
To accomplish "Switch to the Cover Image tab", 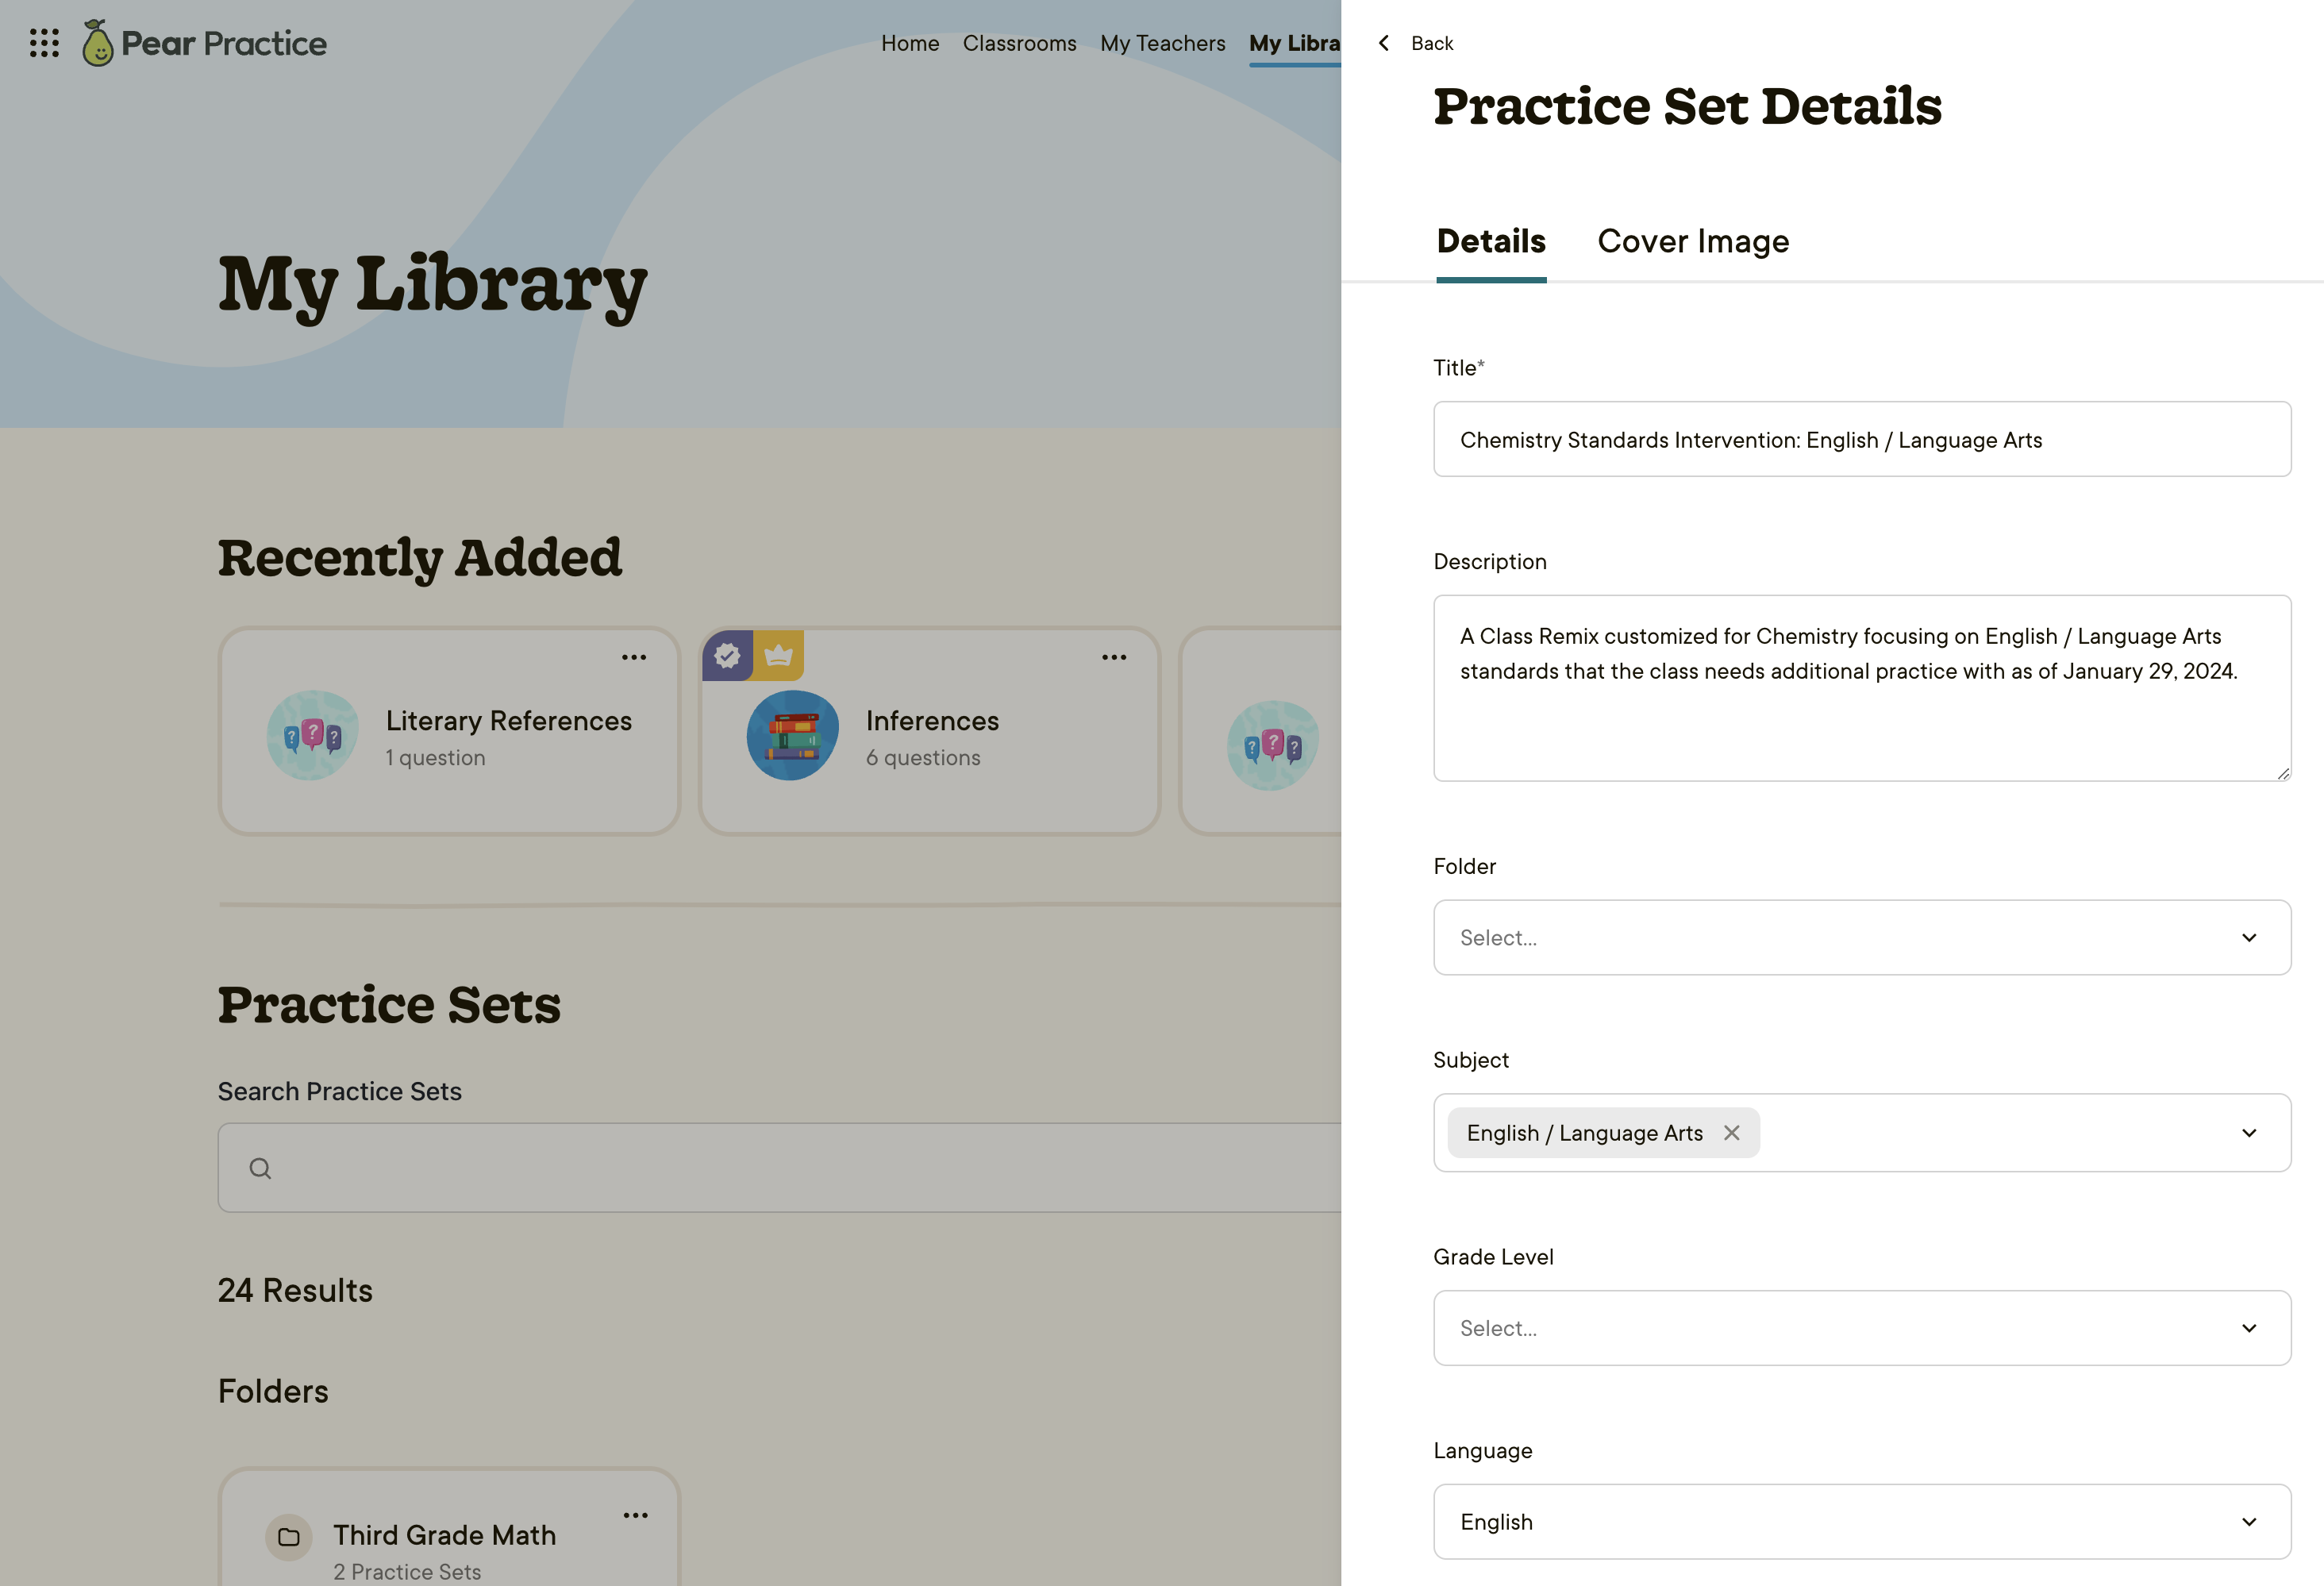I will 1693,241.
